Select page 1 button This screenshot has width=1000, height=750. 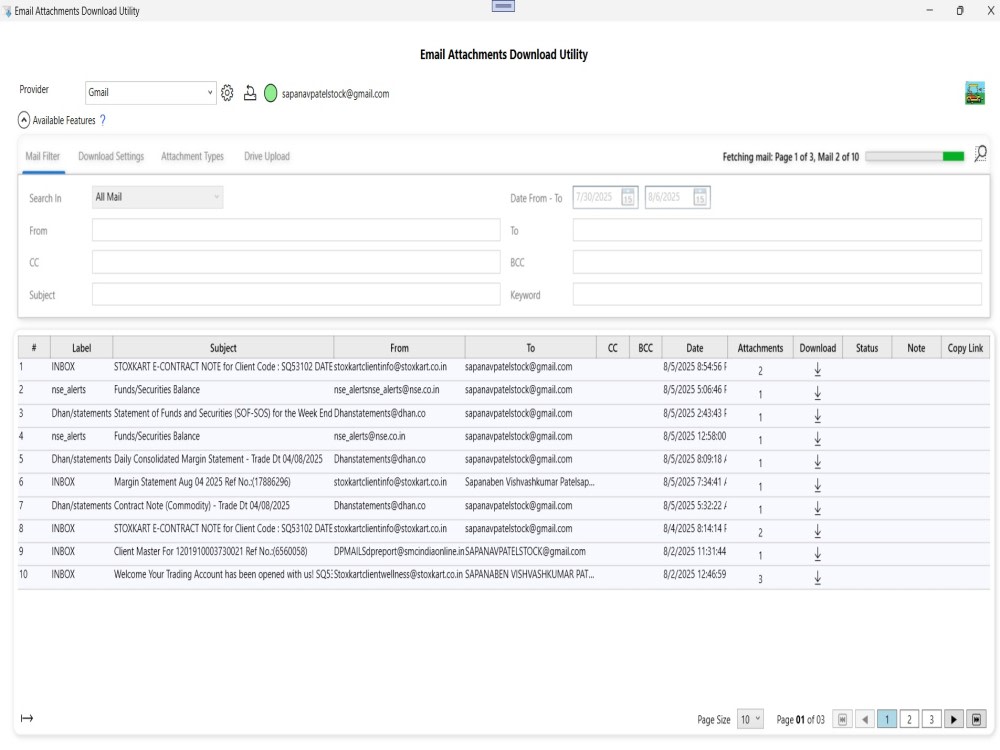click(886, 719)
